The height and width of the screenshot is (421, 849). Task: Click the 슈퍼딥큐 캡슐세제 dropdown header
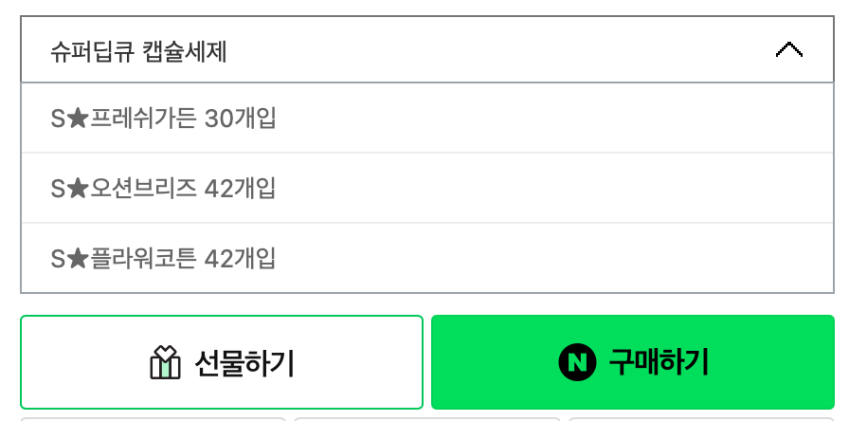click(139, 51)
